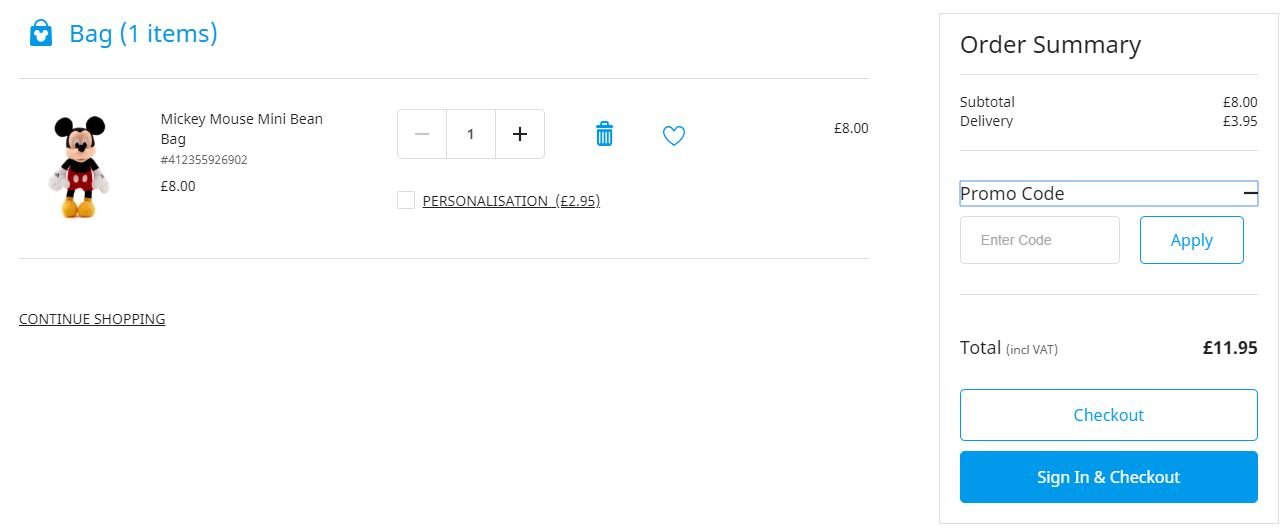Choose Sign In & Checkout
Screen dimensions: 1286x530
coord(1109,477)
